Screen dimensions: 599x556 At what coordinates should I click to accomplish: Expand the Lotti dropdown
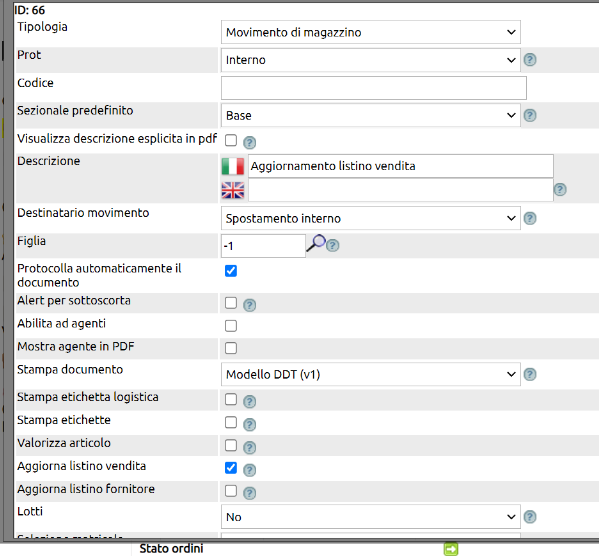pyautogui.click(x=371, y=517)
